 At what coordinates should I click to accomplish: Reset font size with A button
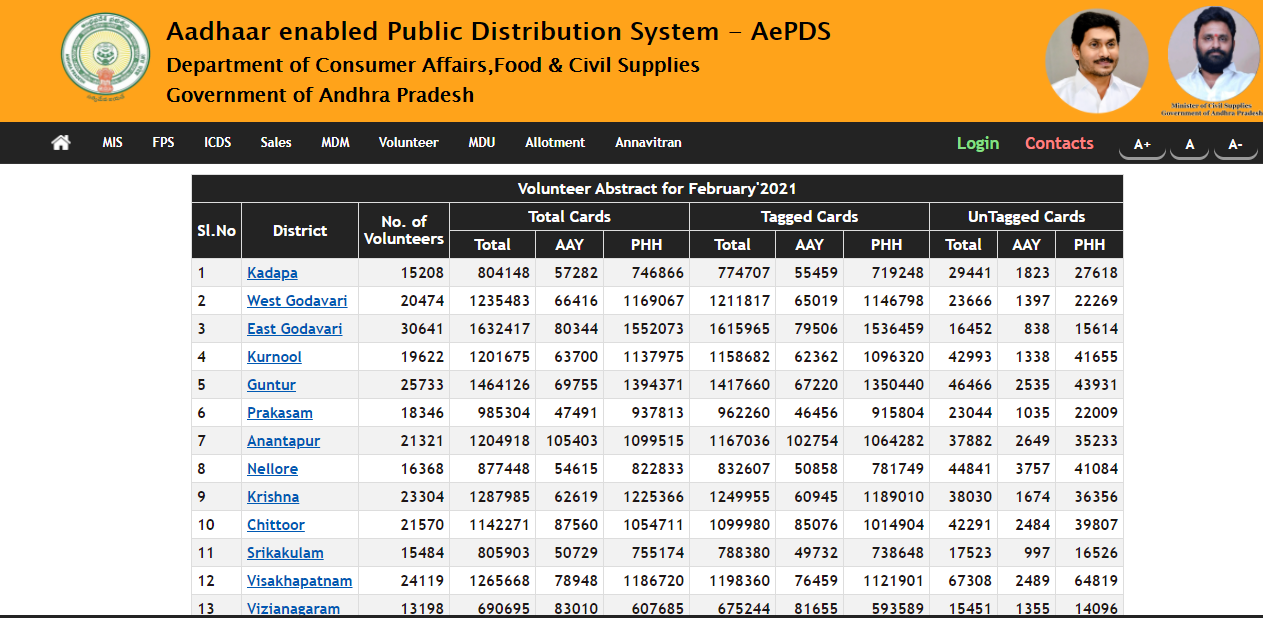(1189, 145)
